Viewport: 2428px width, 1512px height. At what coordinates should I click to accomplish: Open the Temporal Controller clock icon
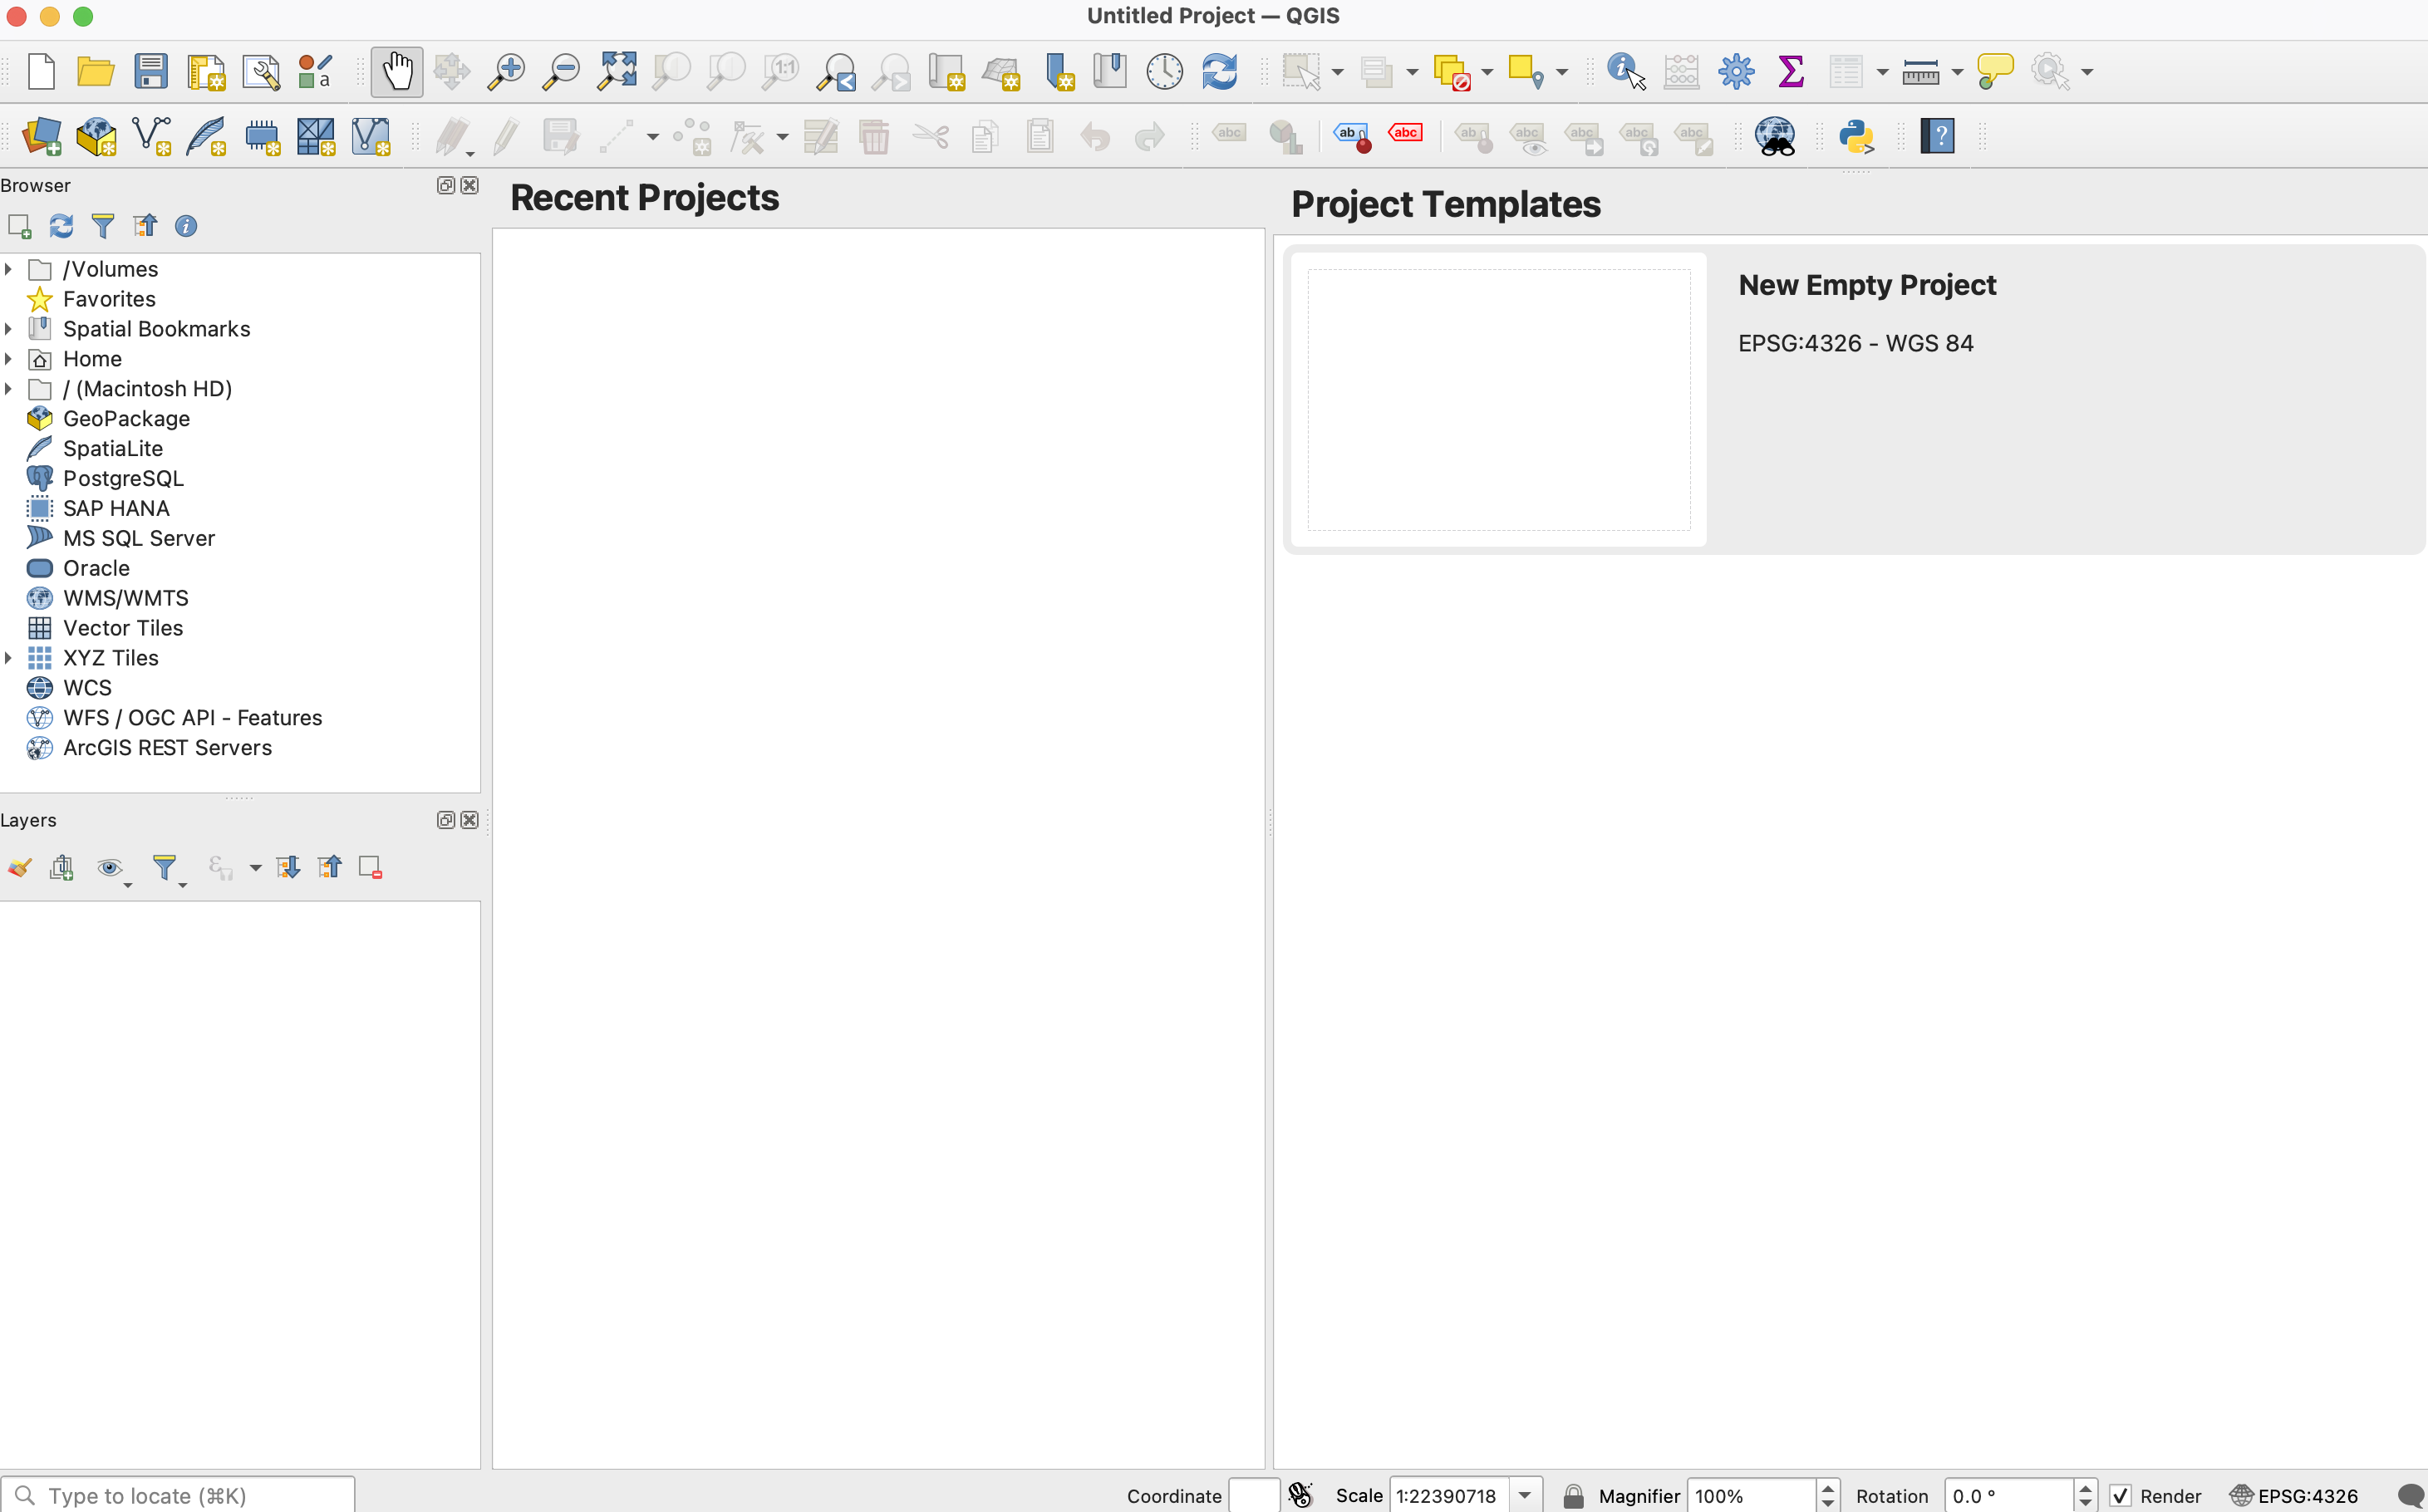(1165, 72)
